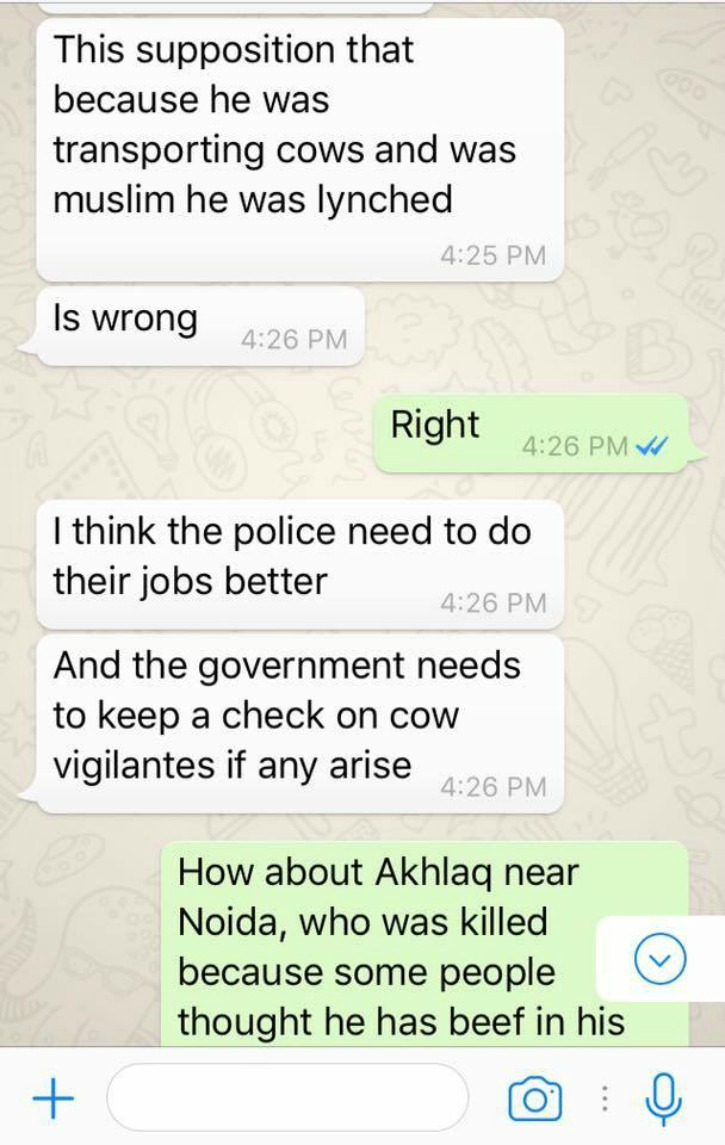Tap the timestamp next to 'Is wrong'
This screenshot has width=725, height=1145.
(294, 340)
